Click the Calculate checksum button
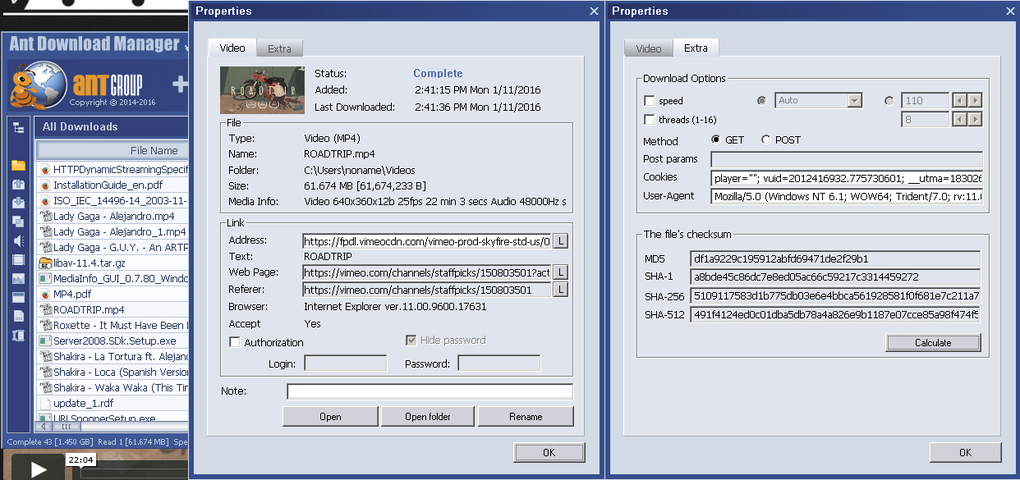 click(933, 343)
